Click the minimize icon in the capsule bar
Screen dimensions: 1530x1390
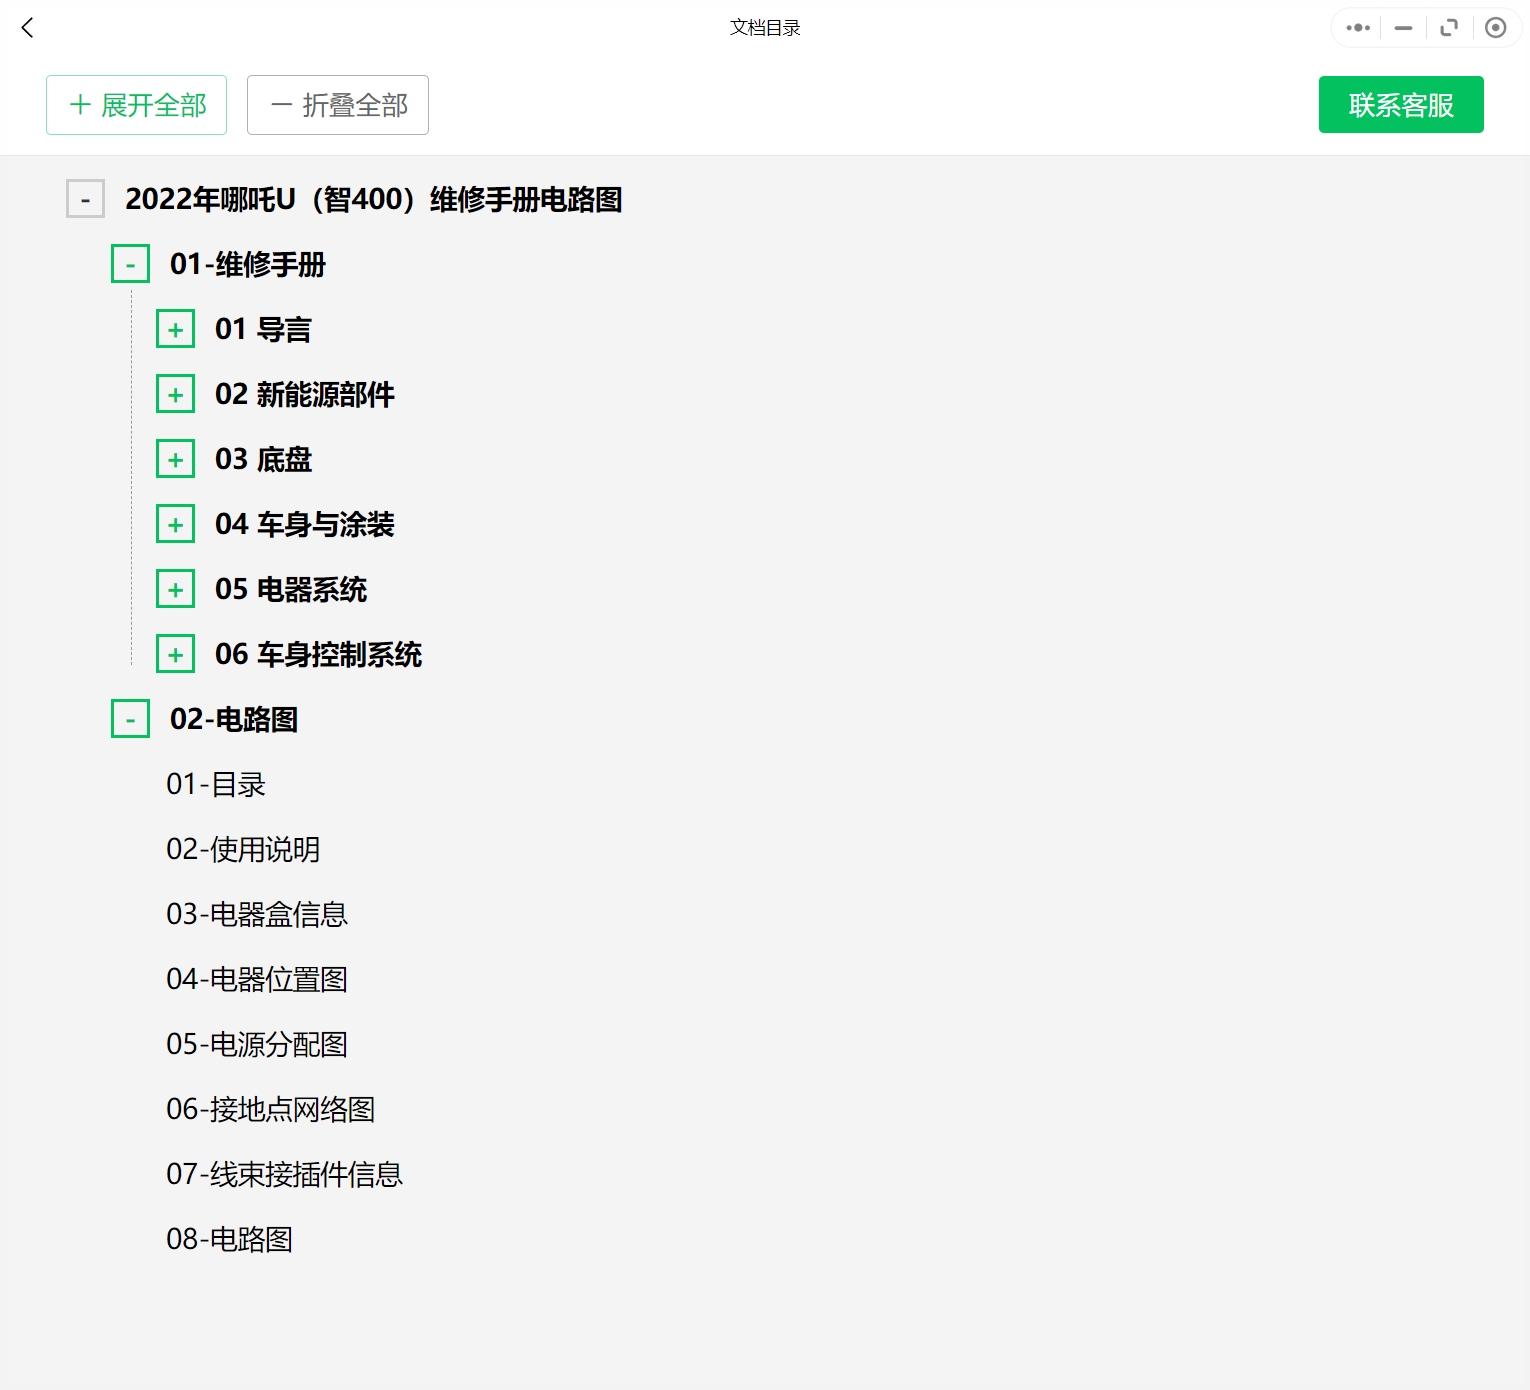(x=1402, y=28)
